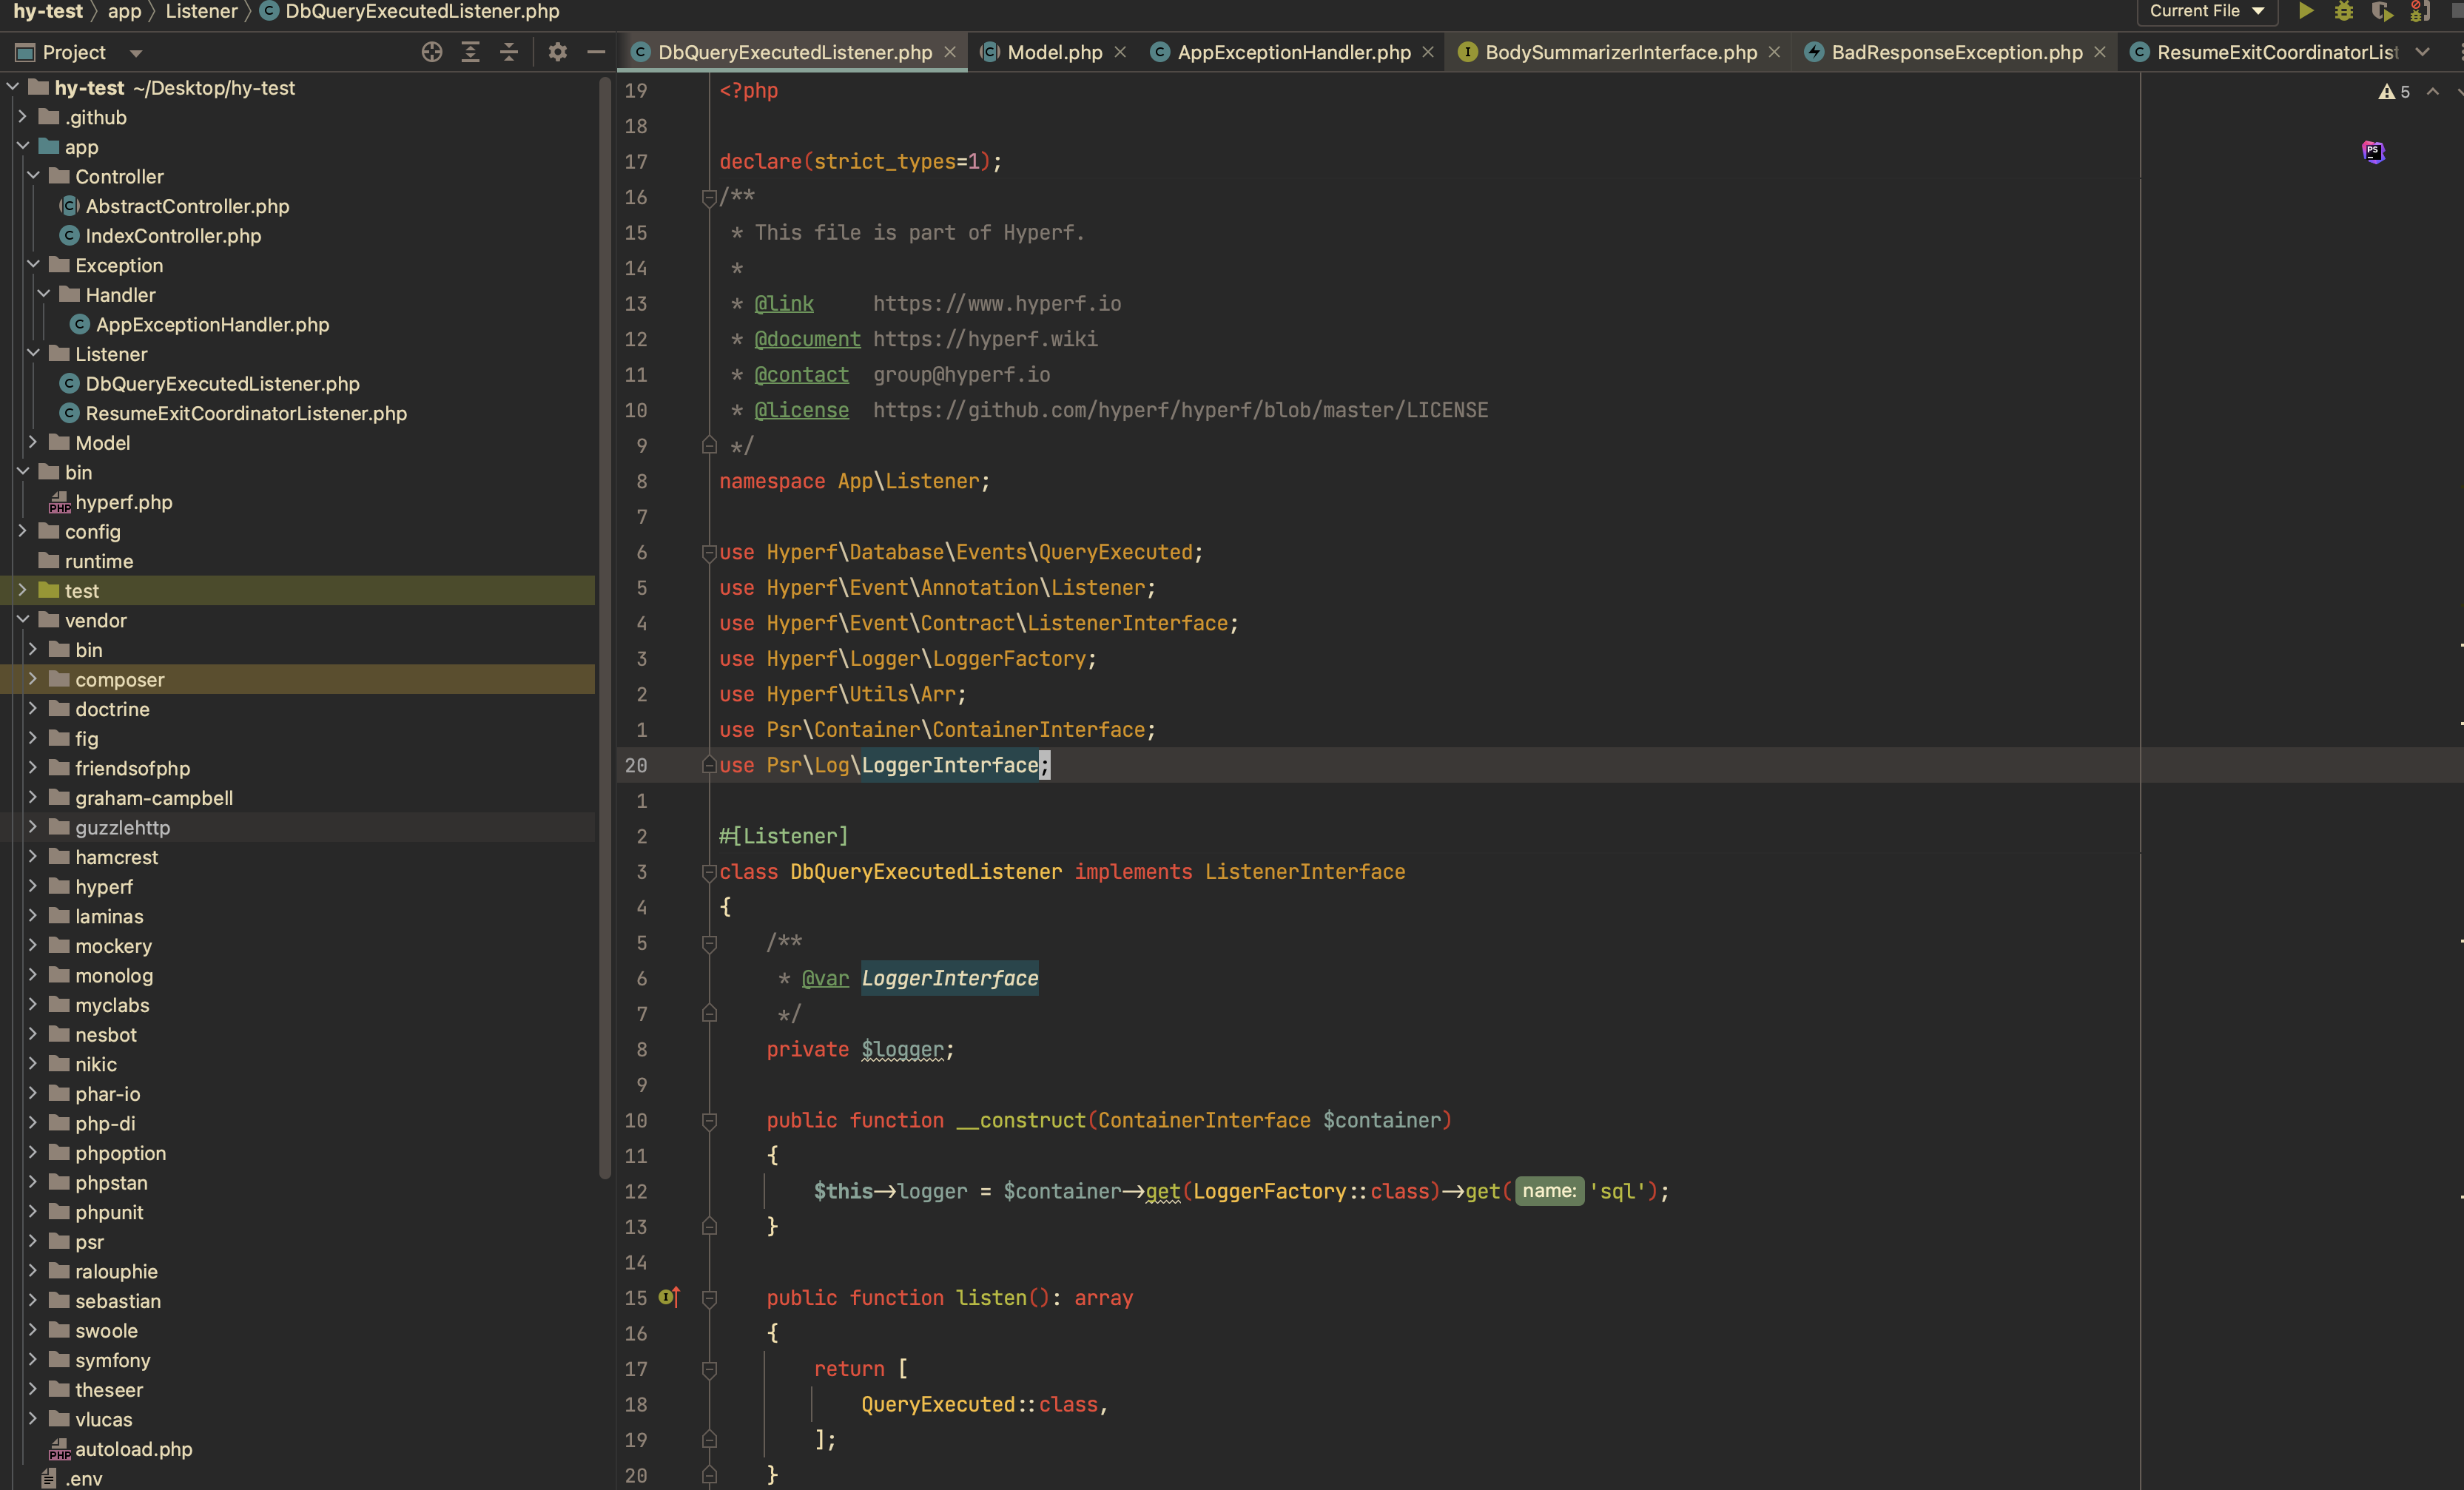2464x1490 pixels.
Task: Click the warnings indicator showing 5 problems
Action: [x=2394, y=92]
